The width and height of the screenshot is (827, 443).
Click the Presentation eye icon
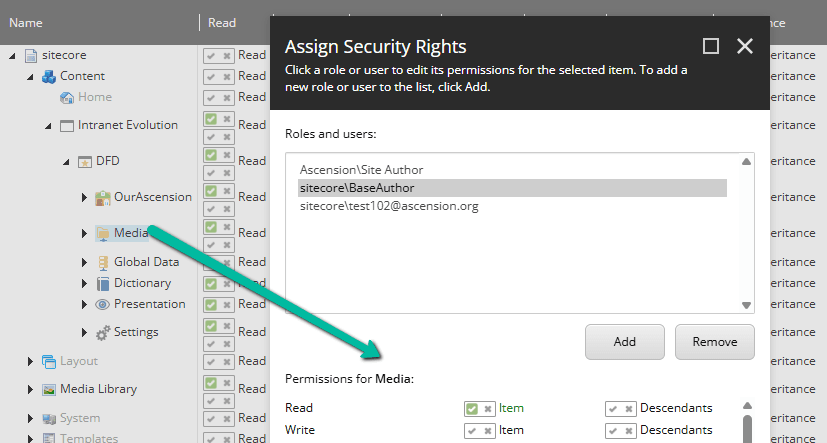click(102, 304)
